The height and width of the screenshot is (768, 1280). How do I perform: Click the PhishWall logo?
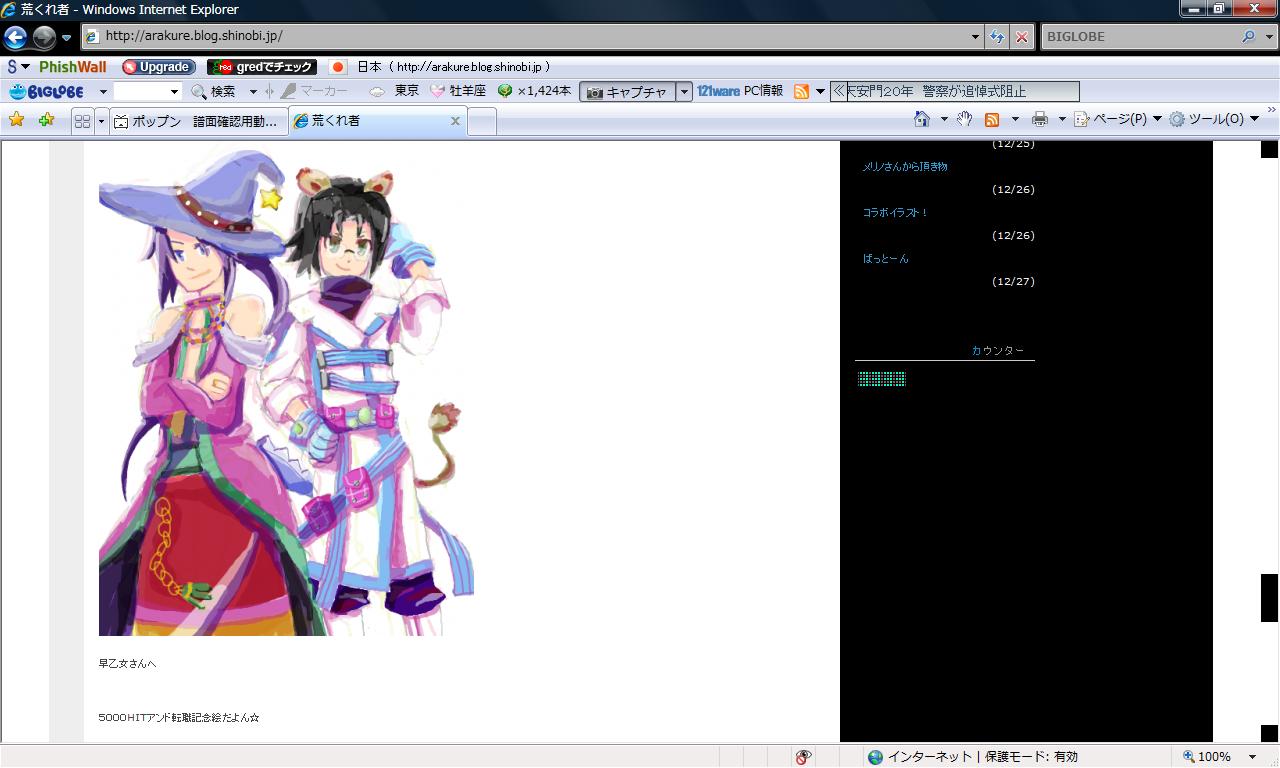[x=72, y=67]
